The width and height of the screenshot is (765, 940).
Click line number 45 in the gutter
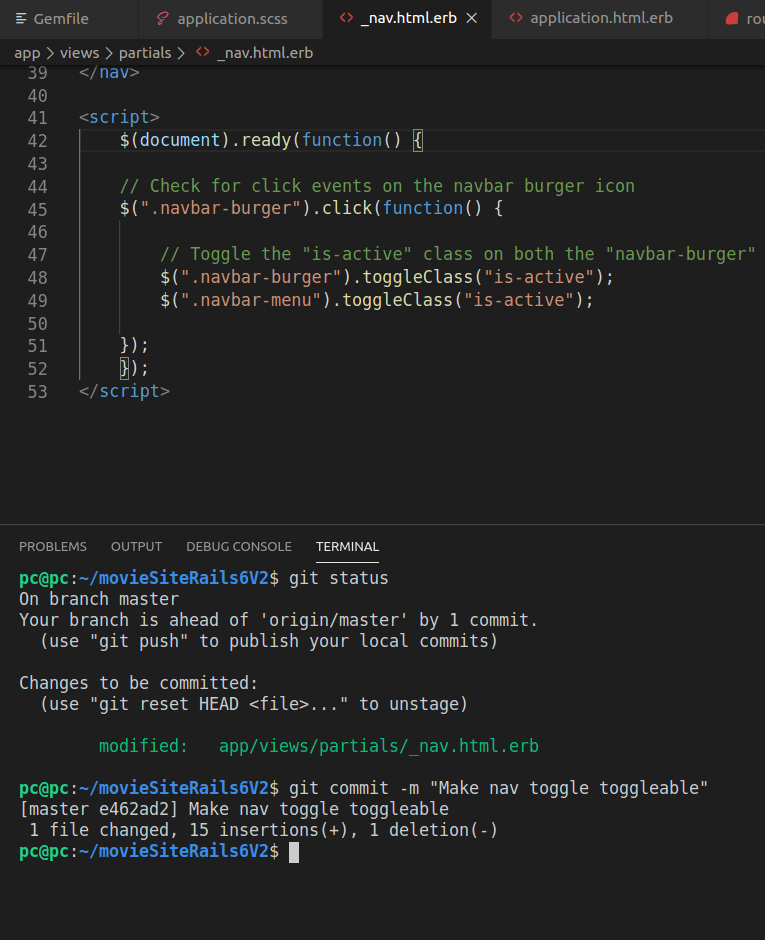[x=37, y=210]
